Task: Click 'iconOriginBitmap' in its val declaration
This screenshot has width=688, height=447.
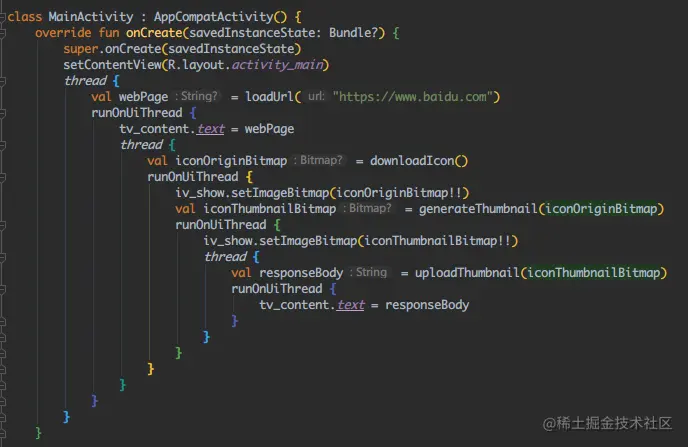Action: tap(231, 161)
